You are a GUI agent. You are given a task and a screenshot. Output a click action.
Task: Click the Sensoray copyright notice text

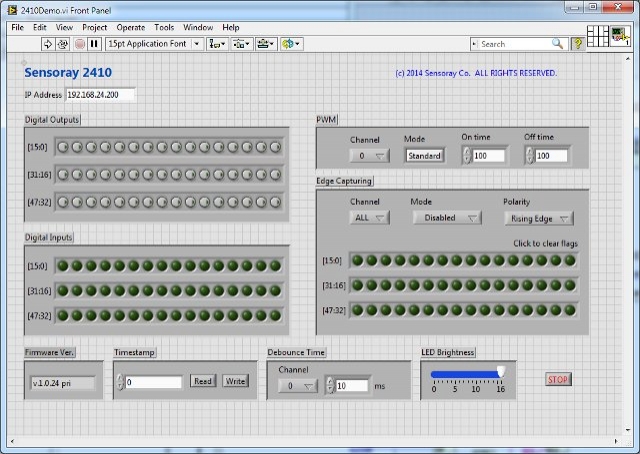tap(476, 73)
